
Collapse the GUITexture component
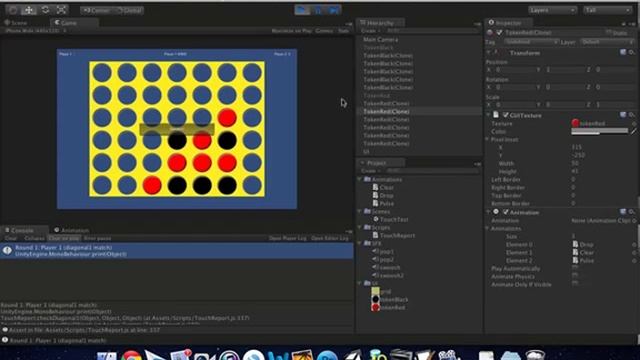tap(489, 115)
